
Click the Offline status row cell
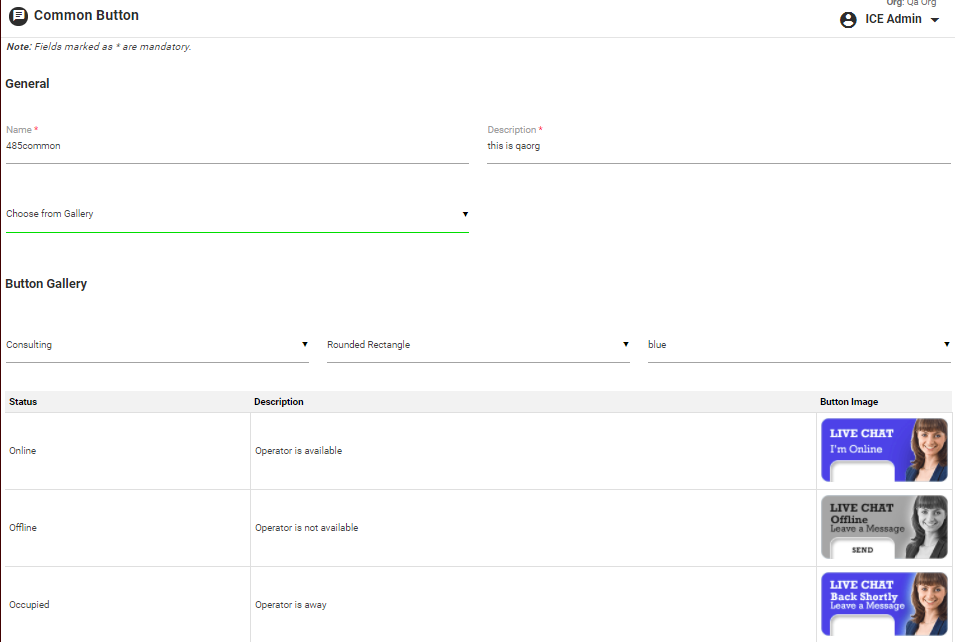click(x=23, y=528)
